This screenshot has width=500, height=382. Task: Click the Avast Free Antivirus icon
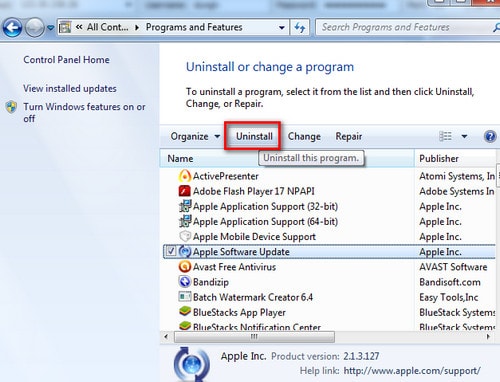(x=185, y=266)
